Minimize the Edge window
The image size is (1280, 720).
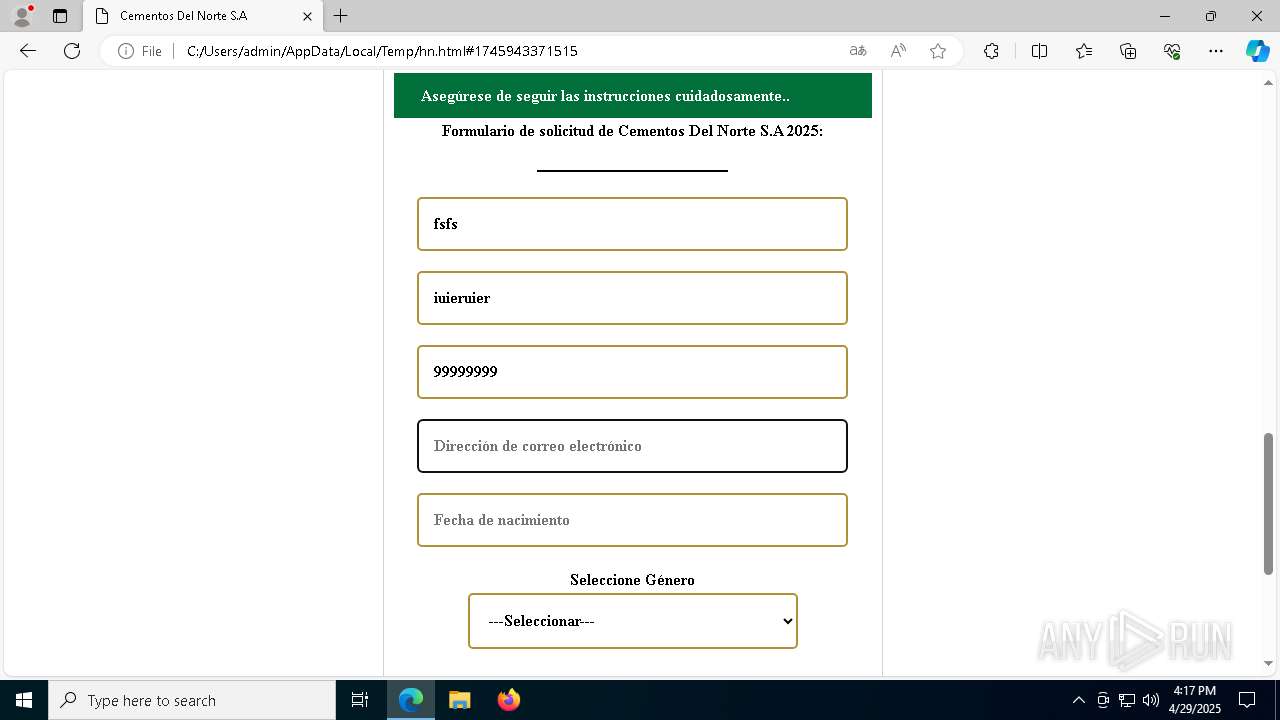[x=1165, y=16]
